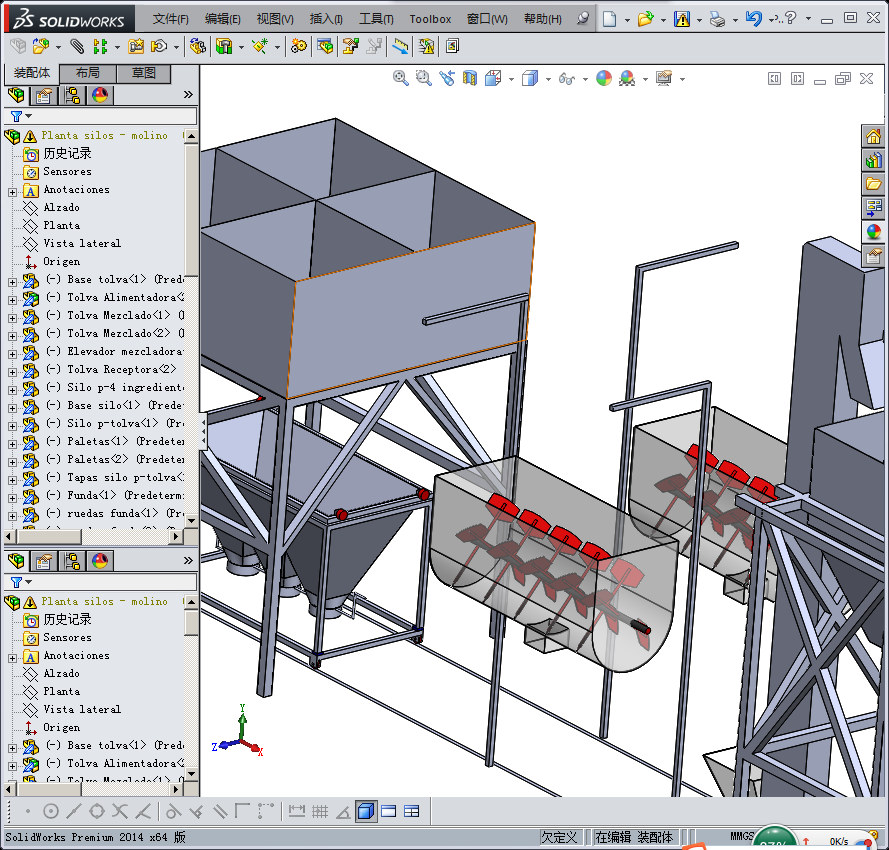Select Vista lateral plane in upper tree
Viewport: 889px width, 850px height.
tap(81, 243)
